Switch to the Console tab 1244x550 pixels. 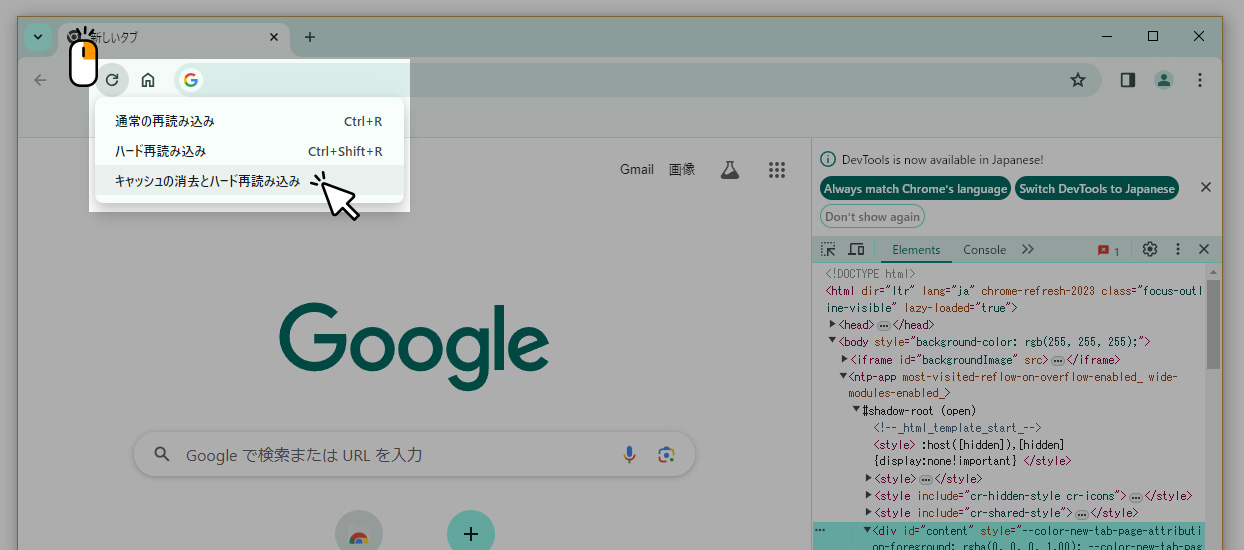[984, 250]
